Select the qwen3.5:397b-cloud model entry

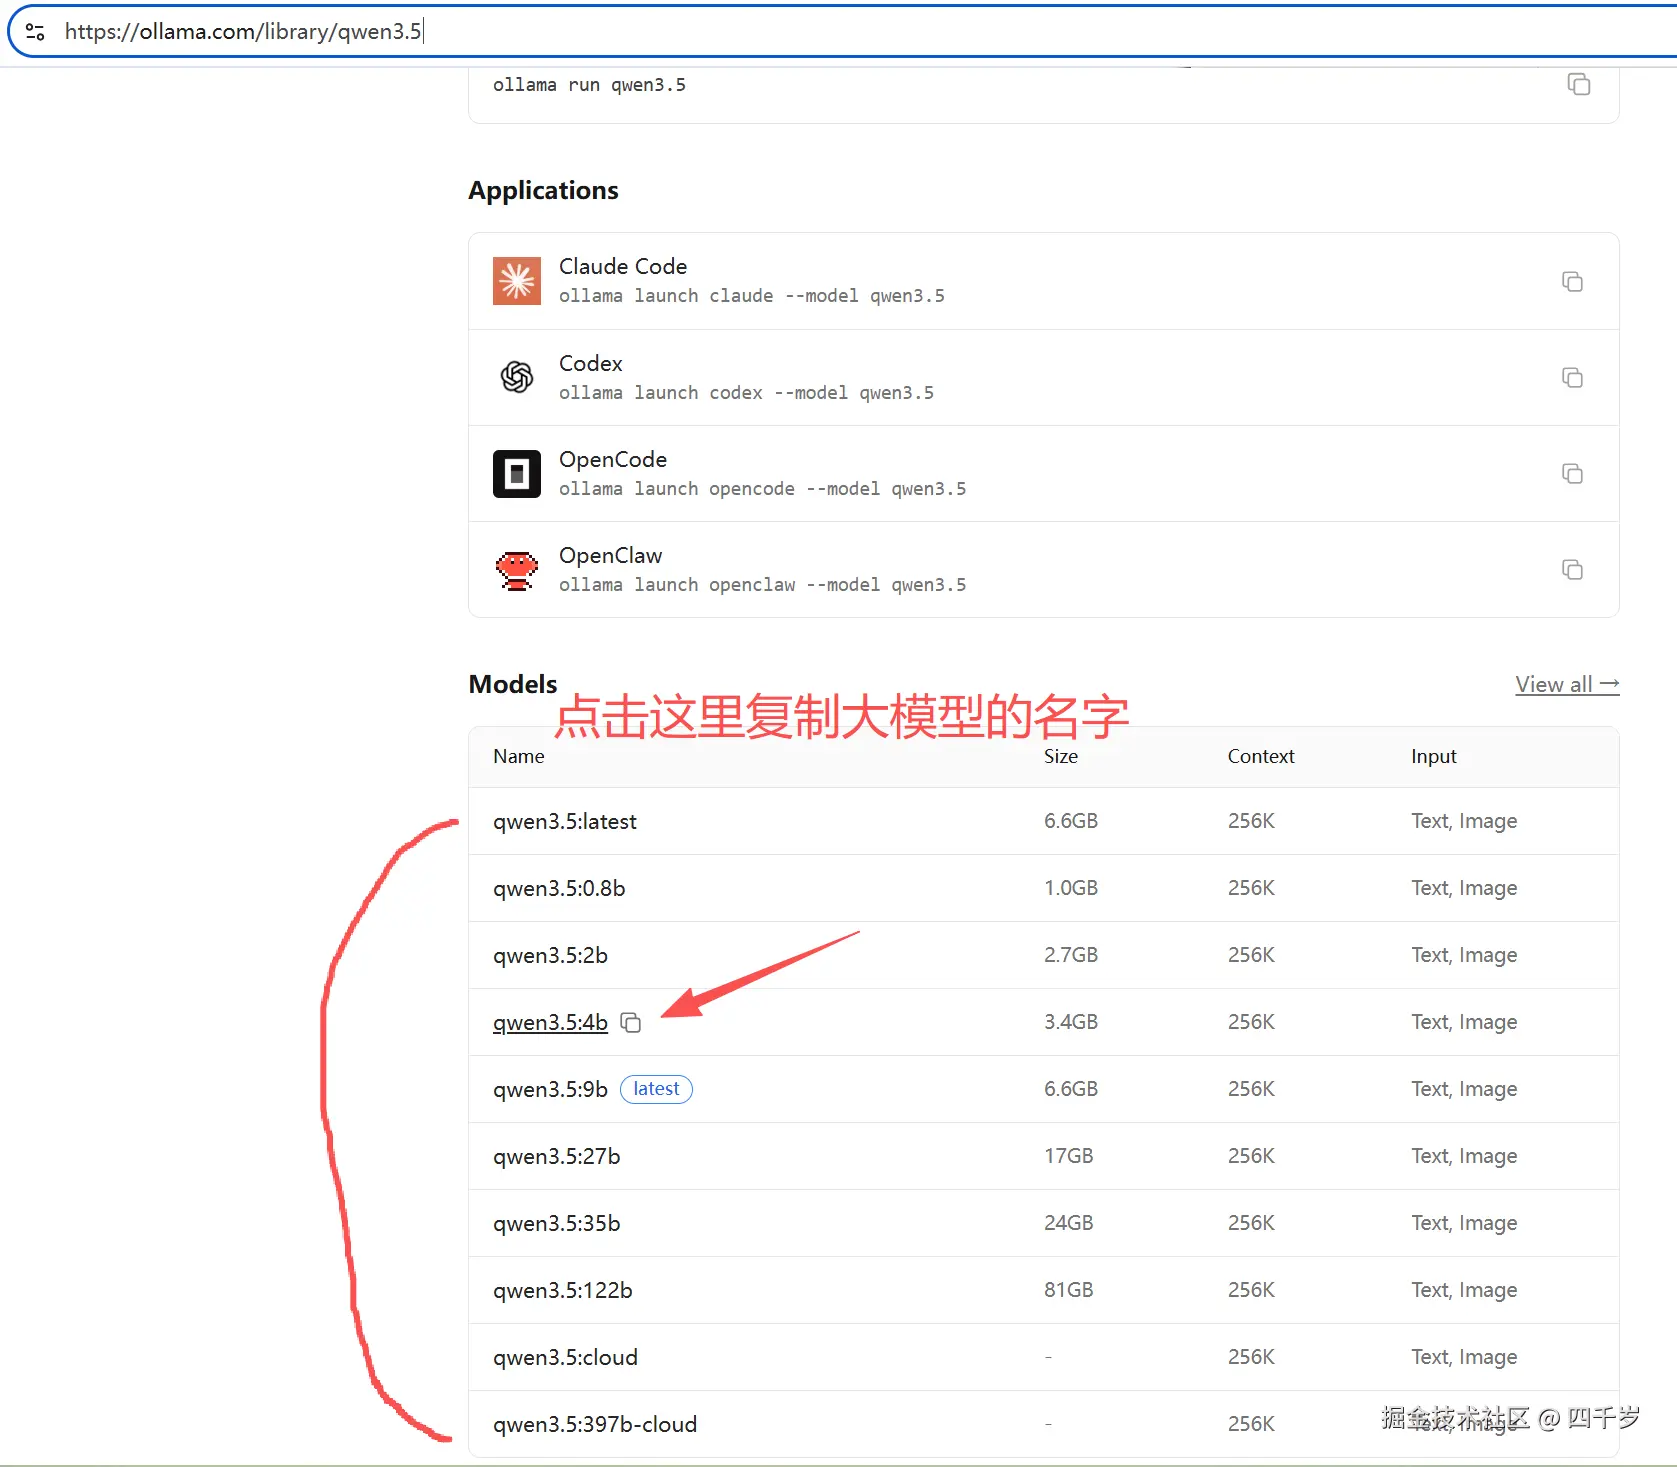(594, 1424)
